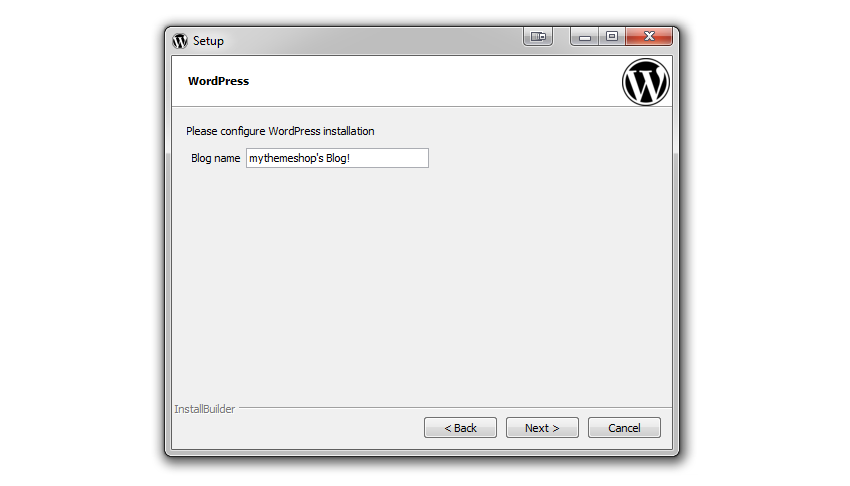Close the Setup window
This screenshot has height=486, width=850.
point(649,36)
